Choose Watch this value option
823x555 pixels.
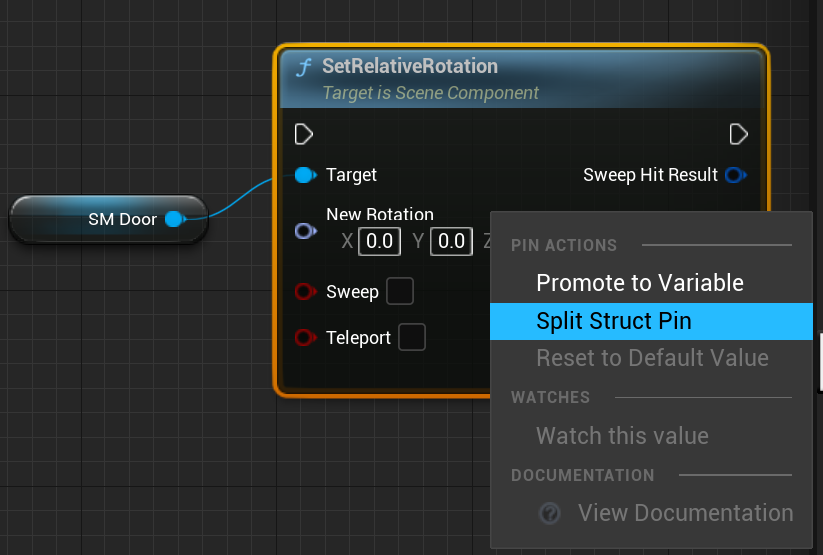click(622, 435)
